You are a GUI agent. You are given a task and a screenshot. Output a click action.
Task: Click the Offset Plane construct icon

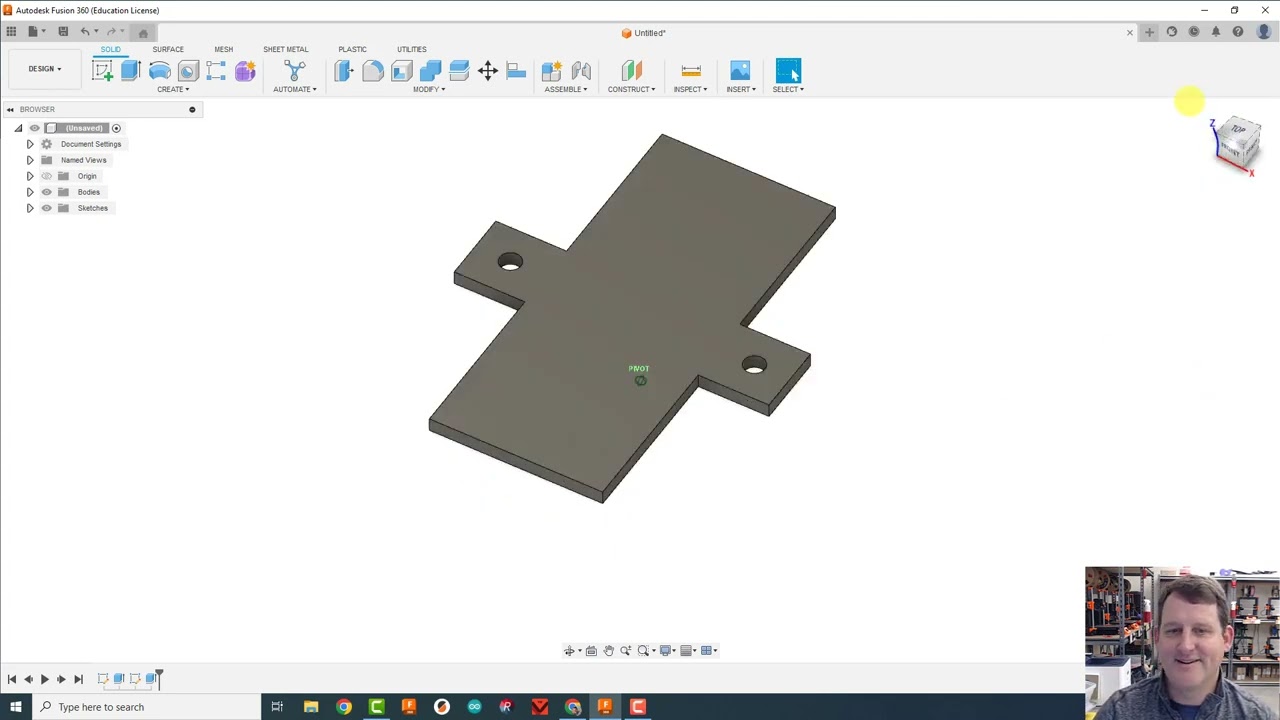coord(631,70)
